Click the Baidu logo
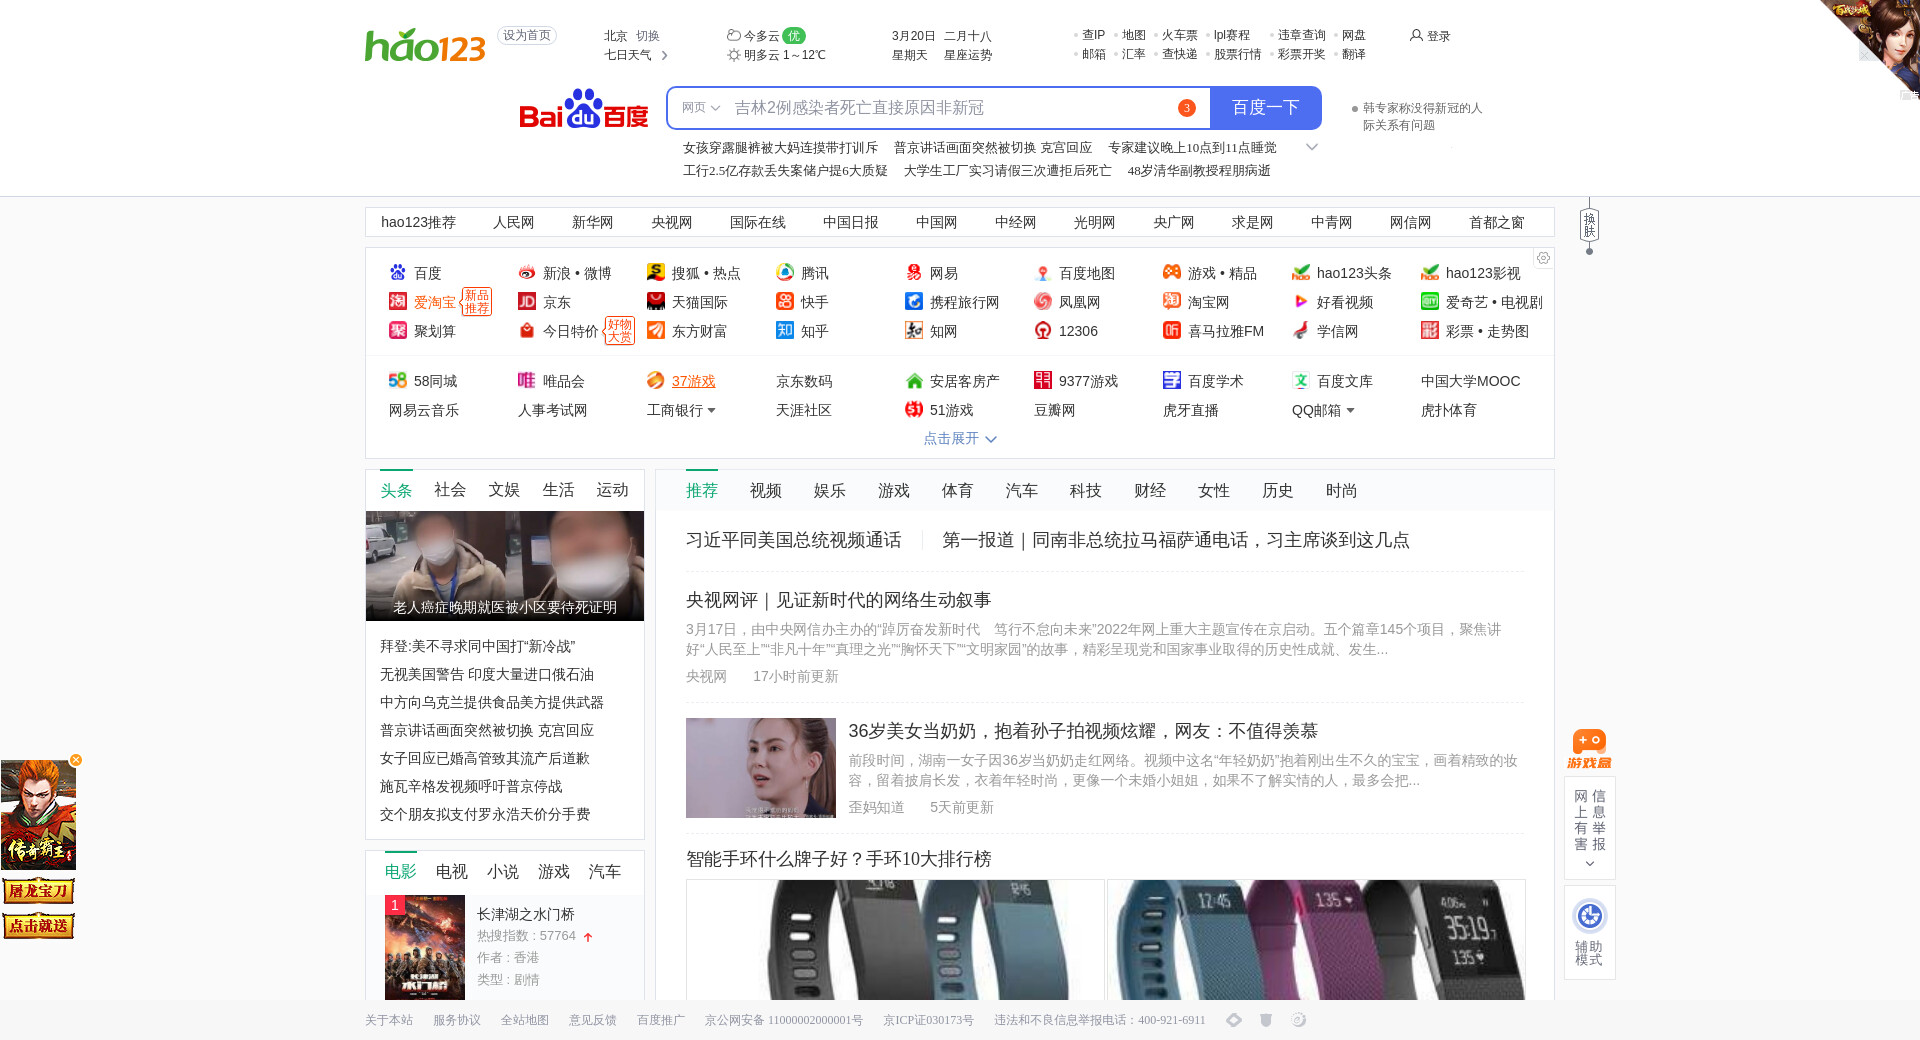Screen dimensions: 1920x1040 [x=584, y=109]
